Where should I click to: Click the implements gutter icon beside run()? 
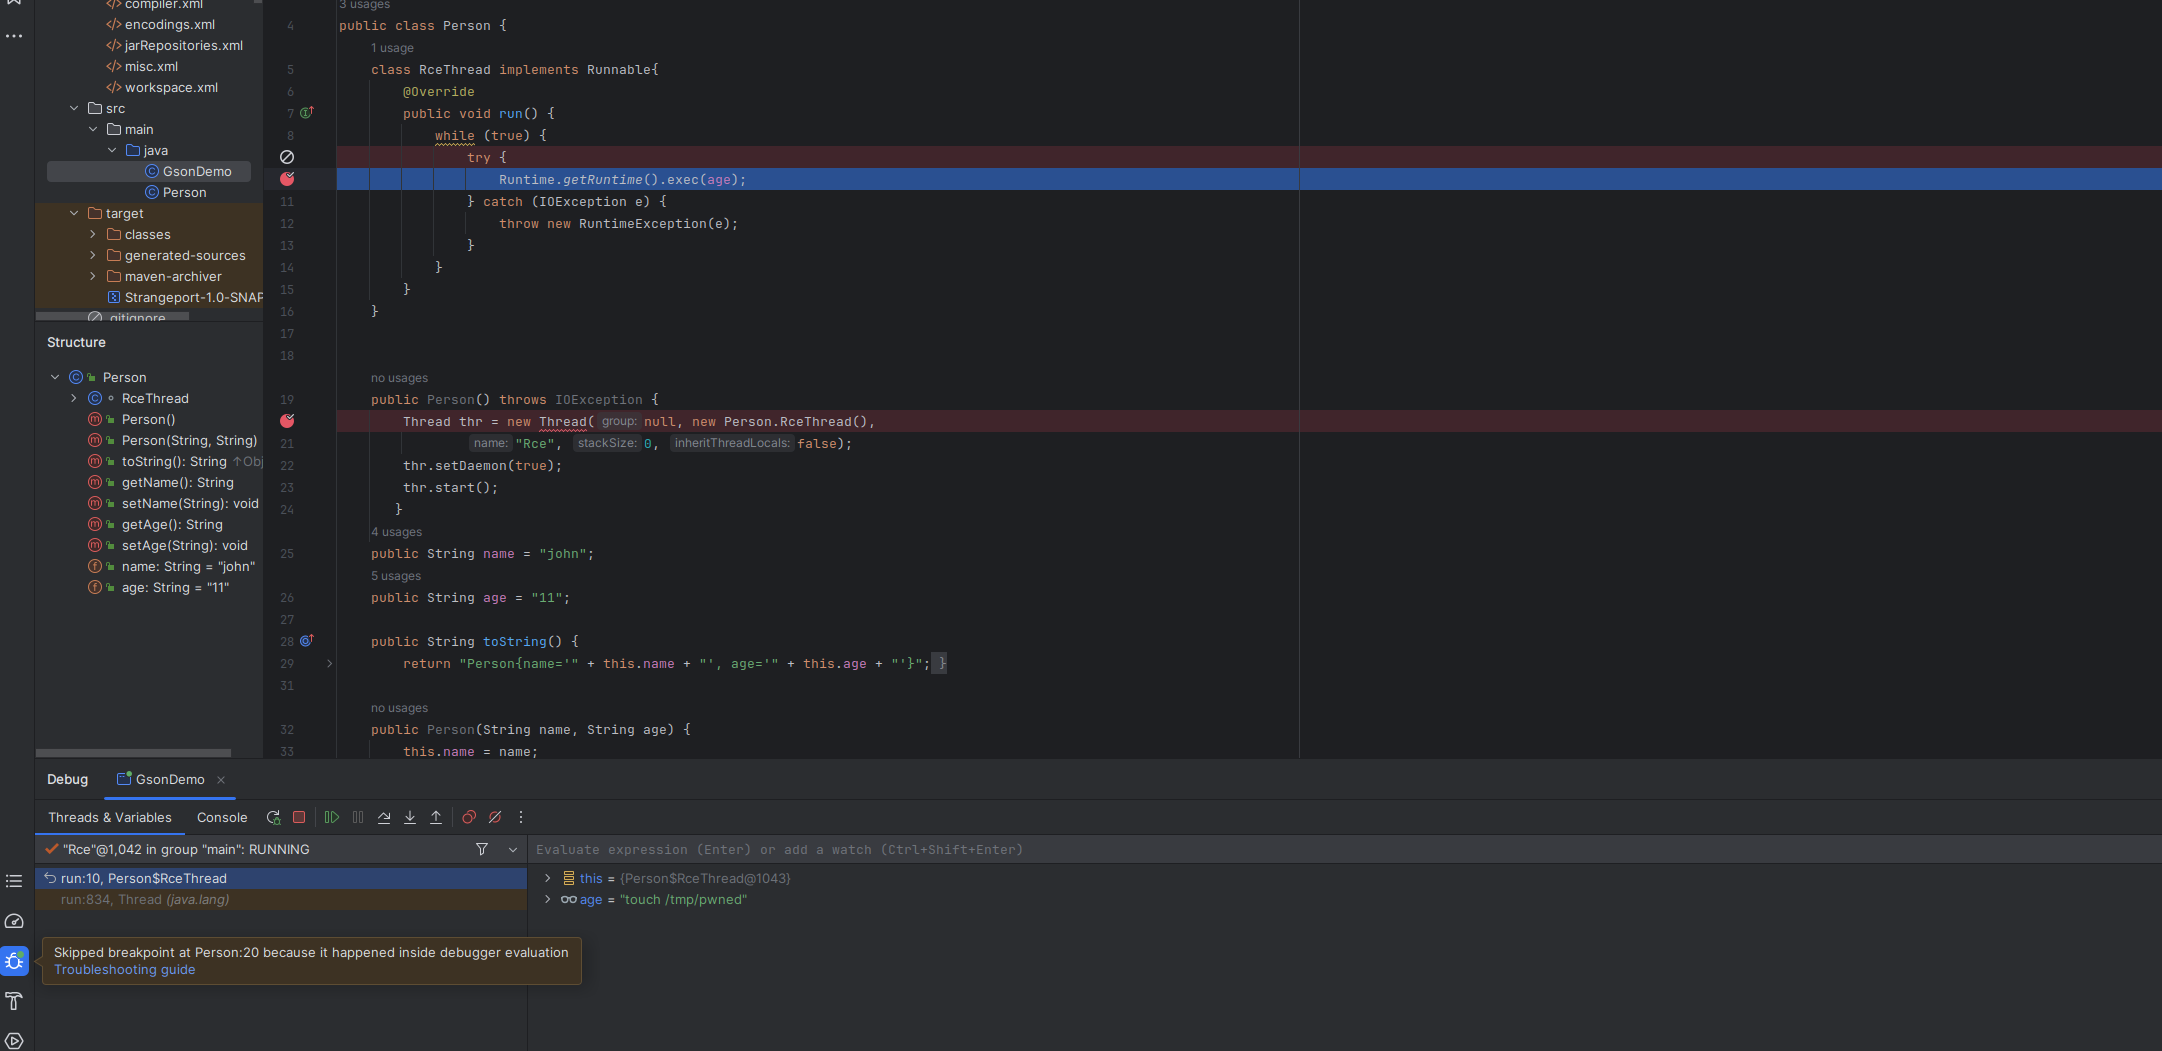[x=307, y=113]
